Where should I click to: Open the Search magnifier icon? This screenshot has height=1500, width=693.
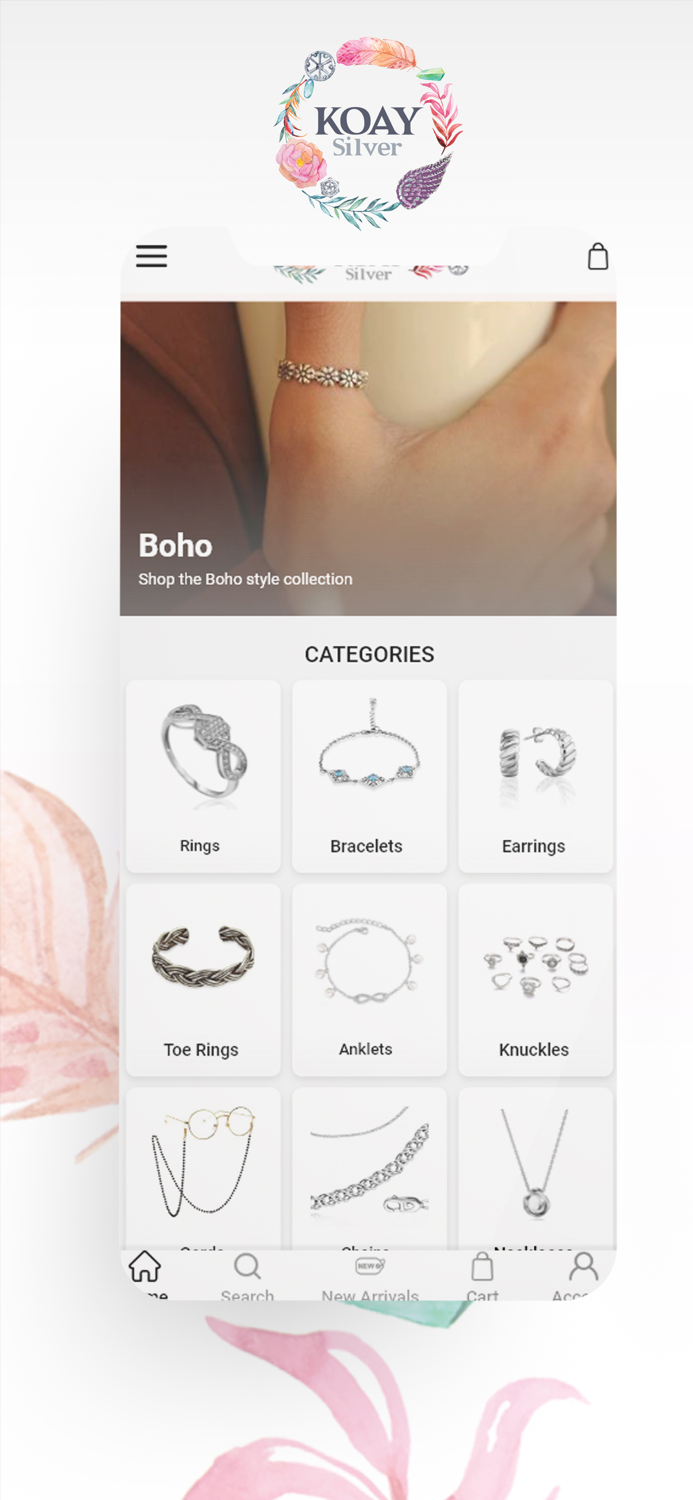247,1267
